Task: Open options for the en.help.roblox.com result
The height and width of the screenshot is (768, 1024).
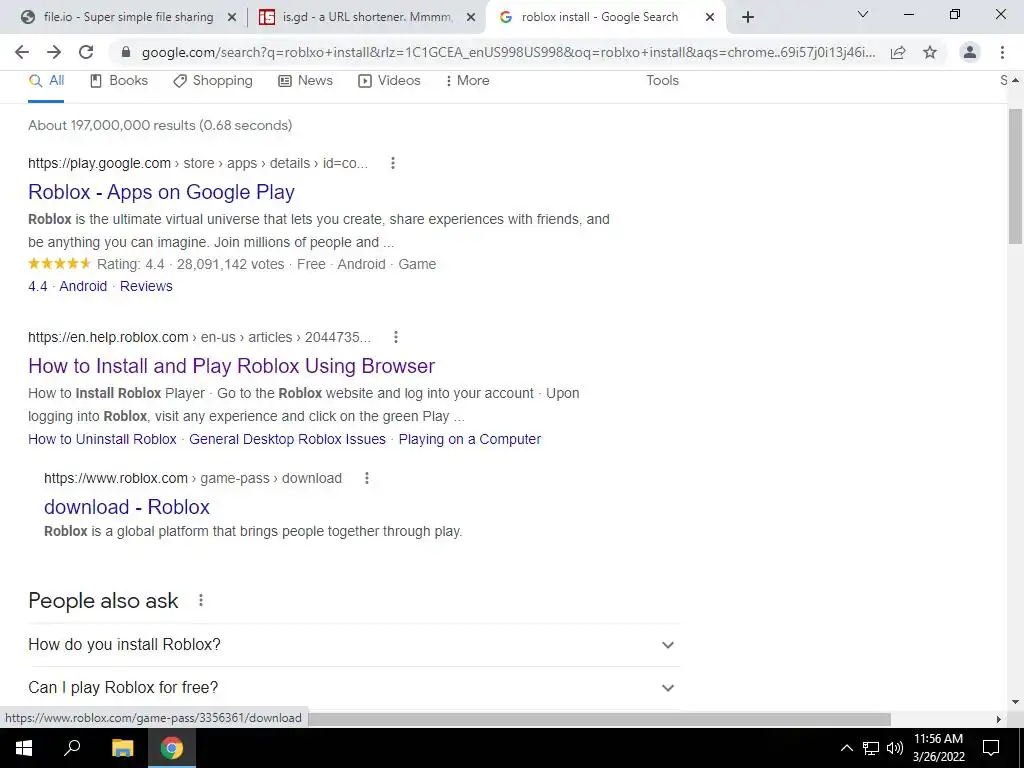Action: click(396, 337)
